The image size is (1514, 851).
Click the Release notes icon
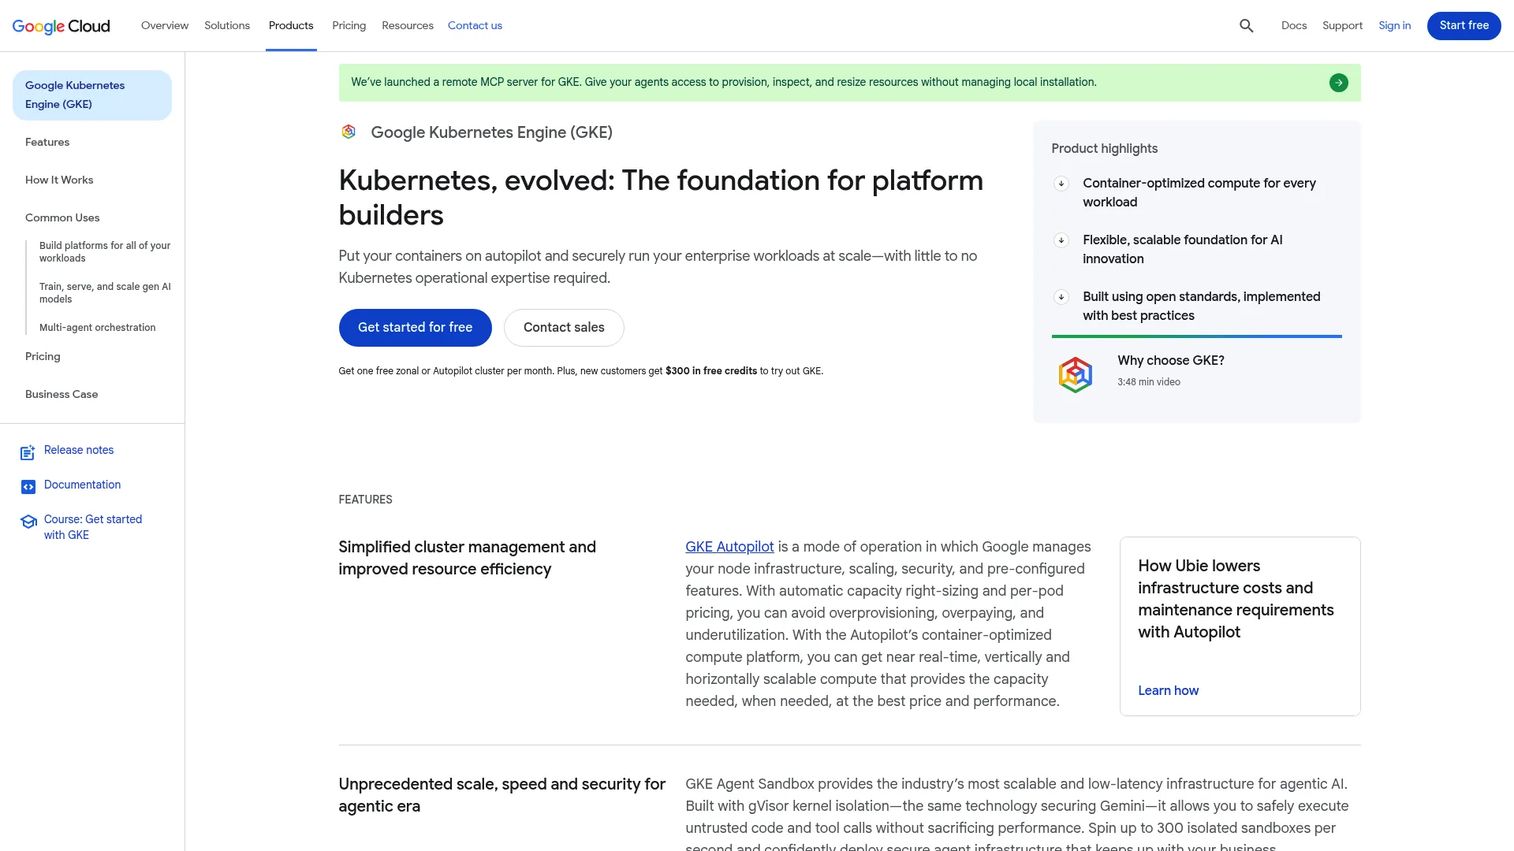point(28,453)
